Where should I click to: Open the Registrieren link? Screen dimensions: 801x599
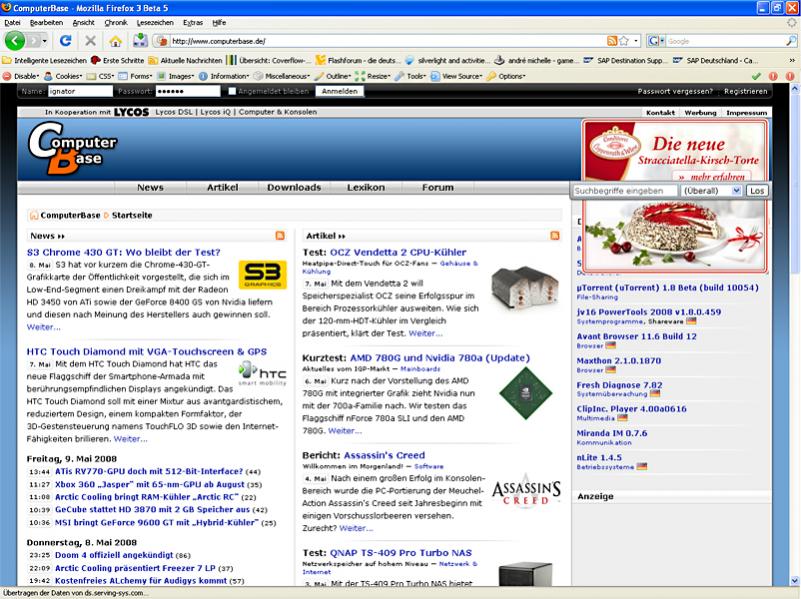tap(745, 91)
